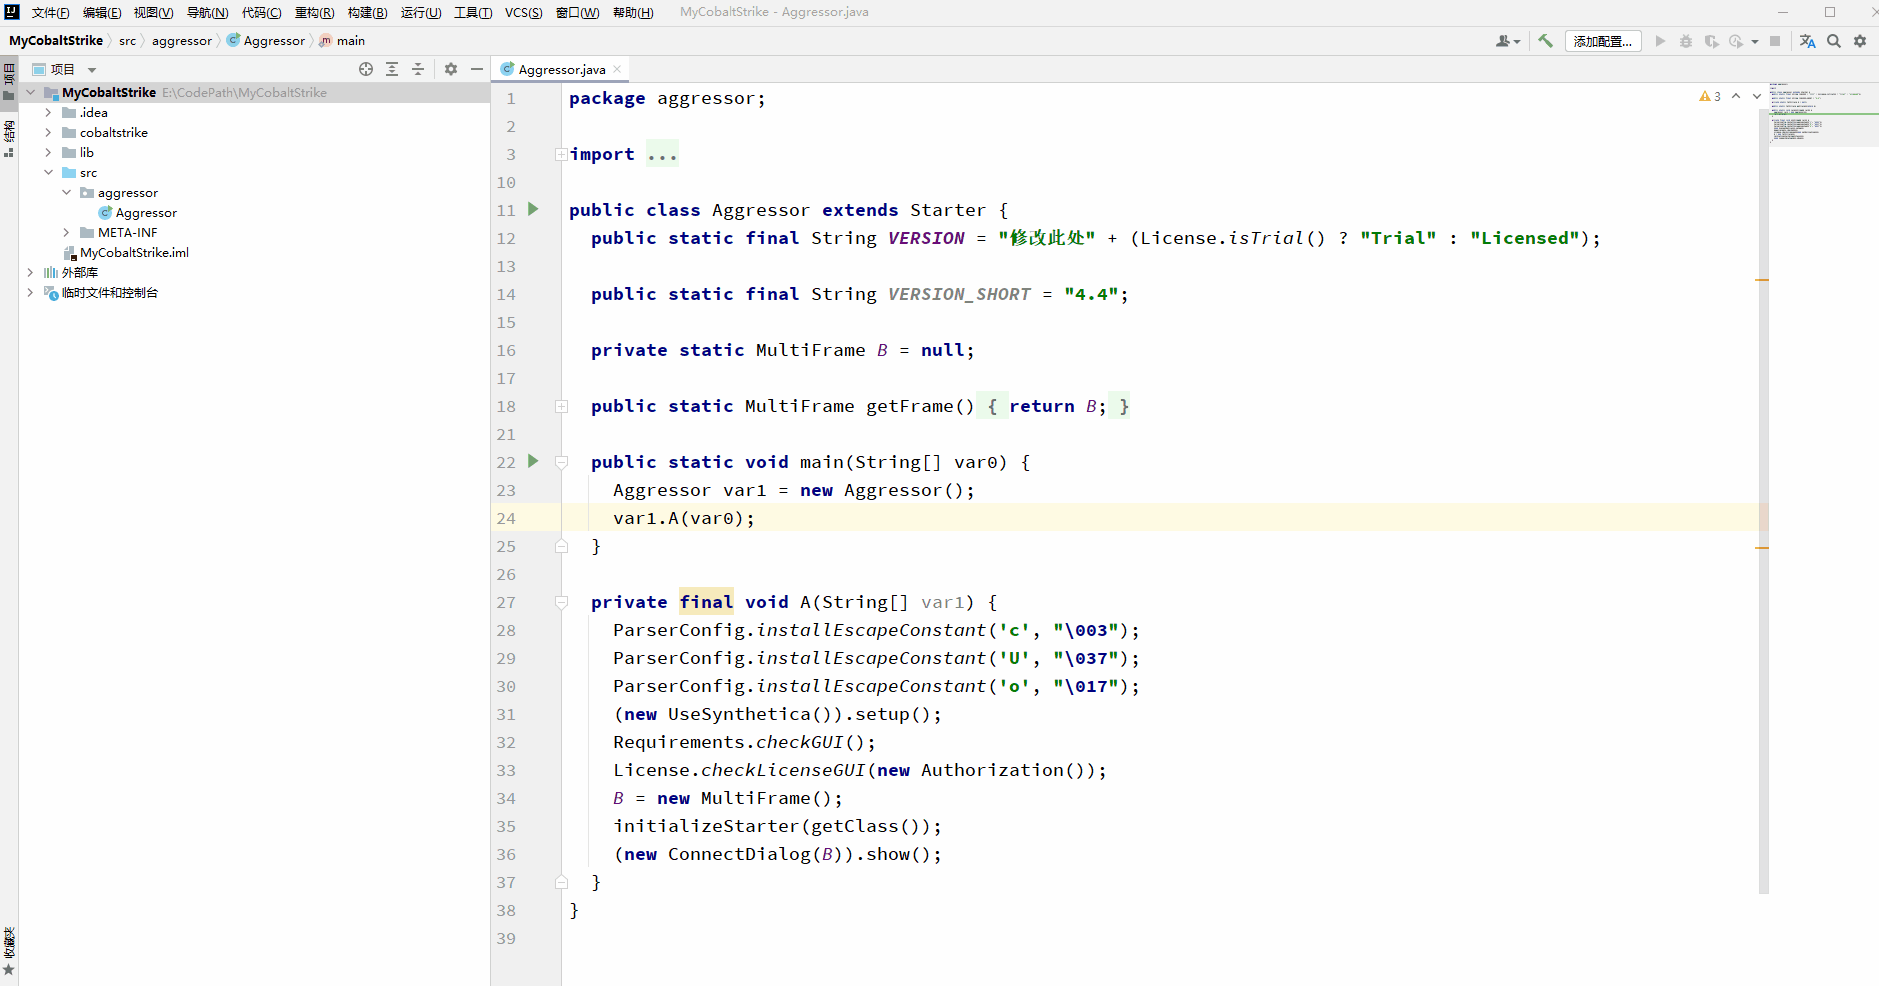Screen dimensions: 1879x986
Task: Select MyCobaltStrike.iml file in tree
Action: click(x=134, y=252)
